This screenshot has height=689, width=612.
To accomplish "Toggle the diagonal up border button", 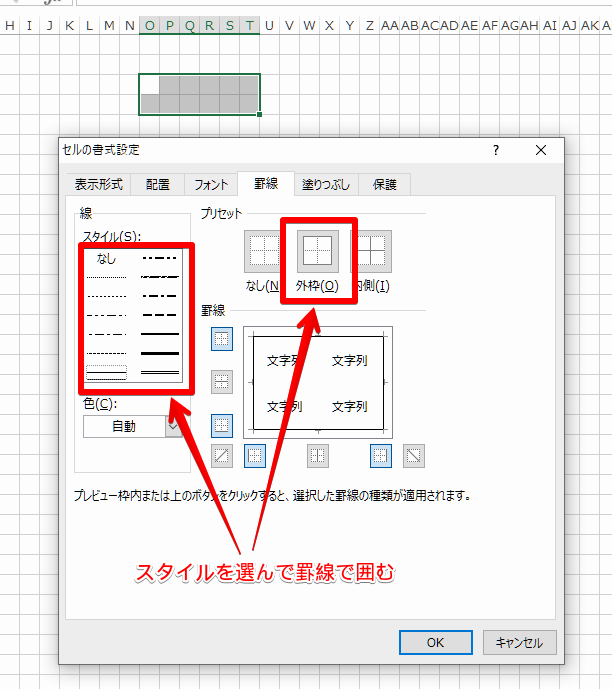I will point(222,456).
